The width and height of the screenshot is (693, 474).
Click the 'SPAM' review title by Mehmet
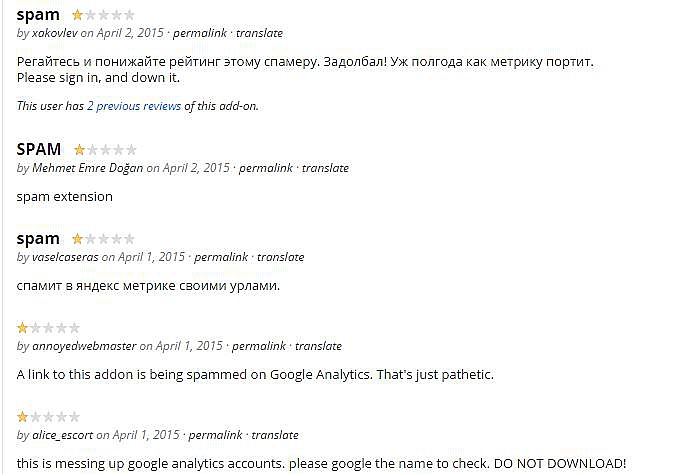(x=39, y=149)
